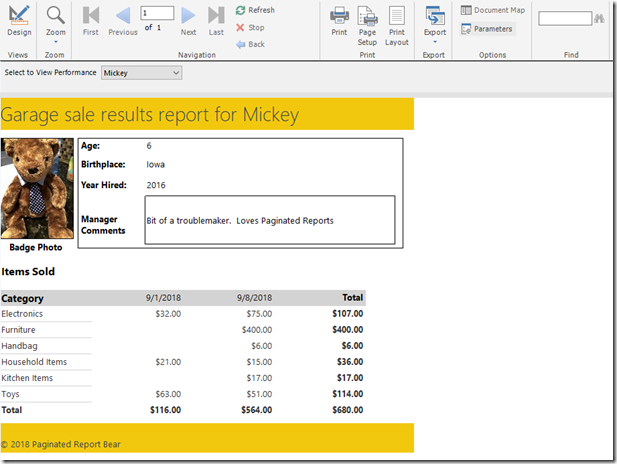Open Page Setup
The image size is (617, 464).
pyautogui.click(x=367, y=22)
